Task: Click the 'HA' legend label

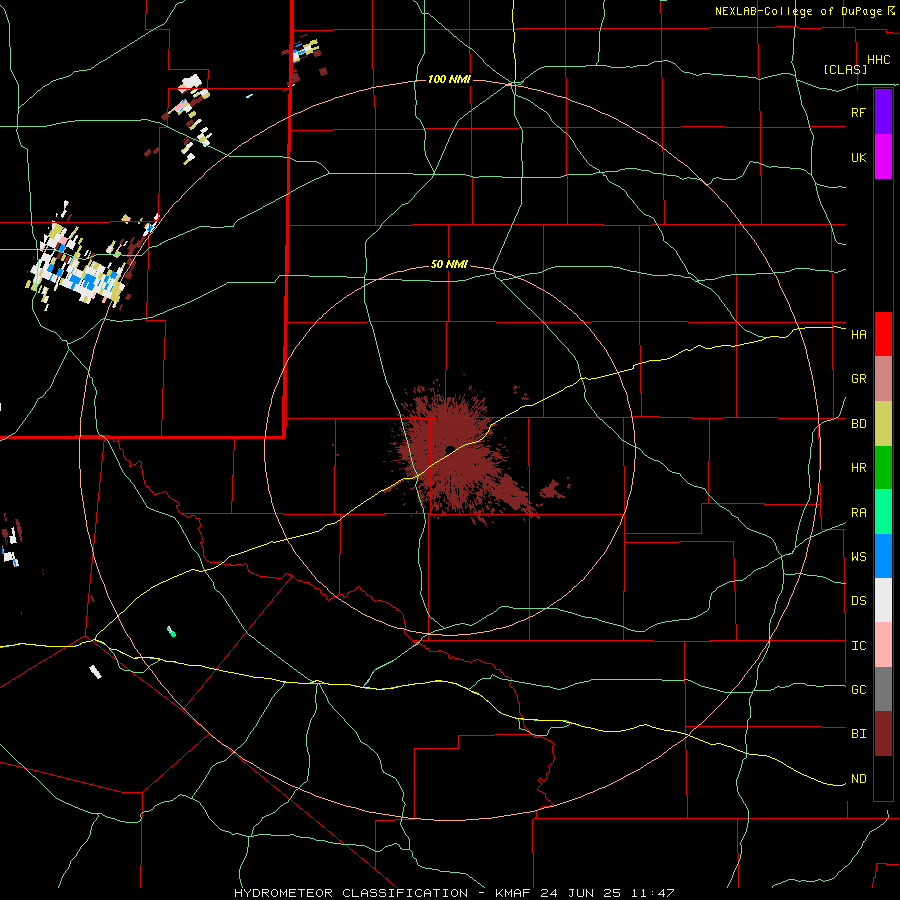Action: 858,334
